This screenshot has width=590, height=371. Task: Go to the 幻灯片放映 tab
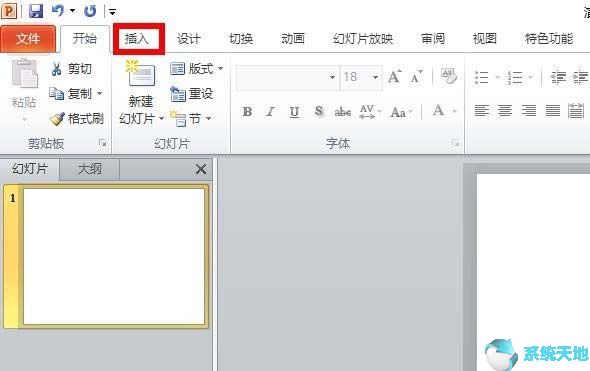tap(363, 38)
